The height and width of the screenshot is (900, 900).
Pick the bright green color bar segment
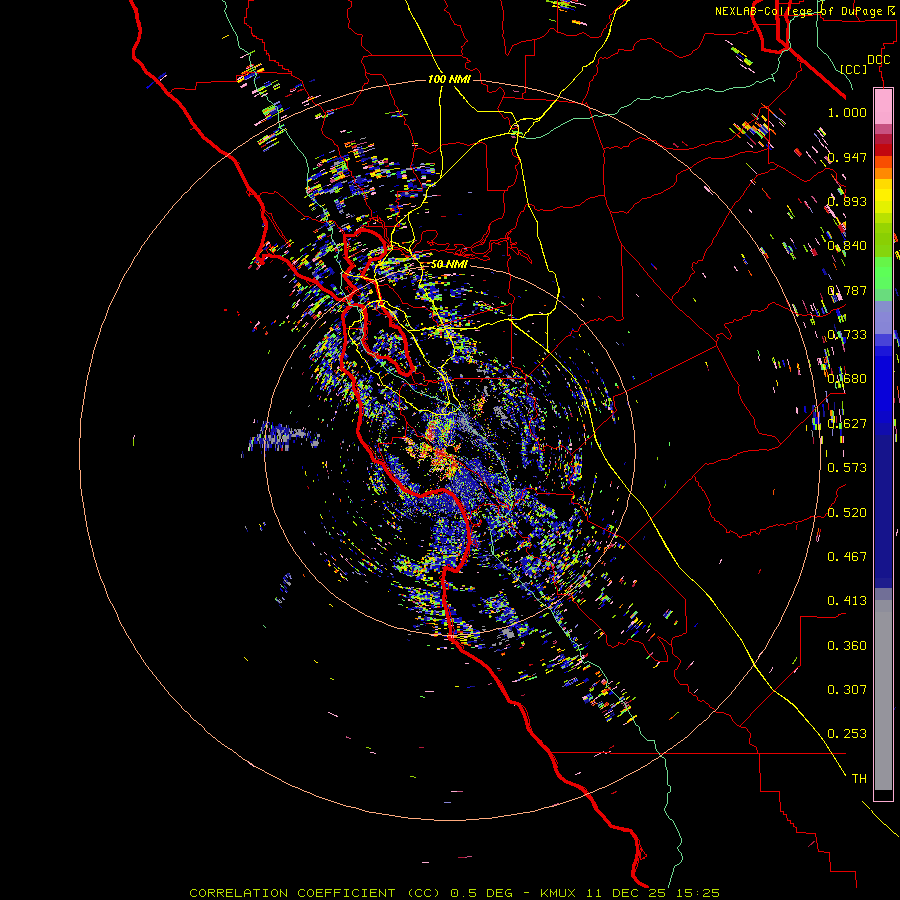point(883,273)
